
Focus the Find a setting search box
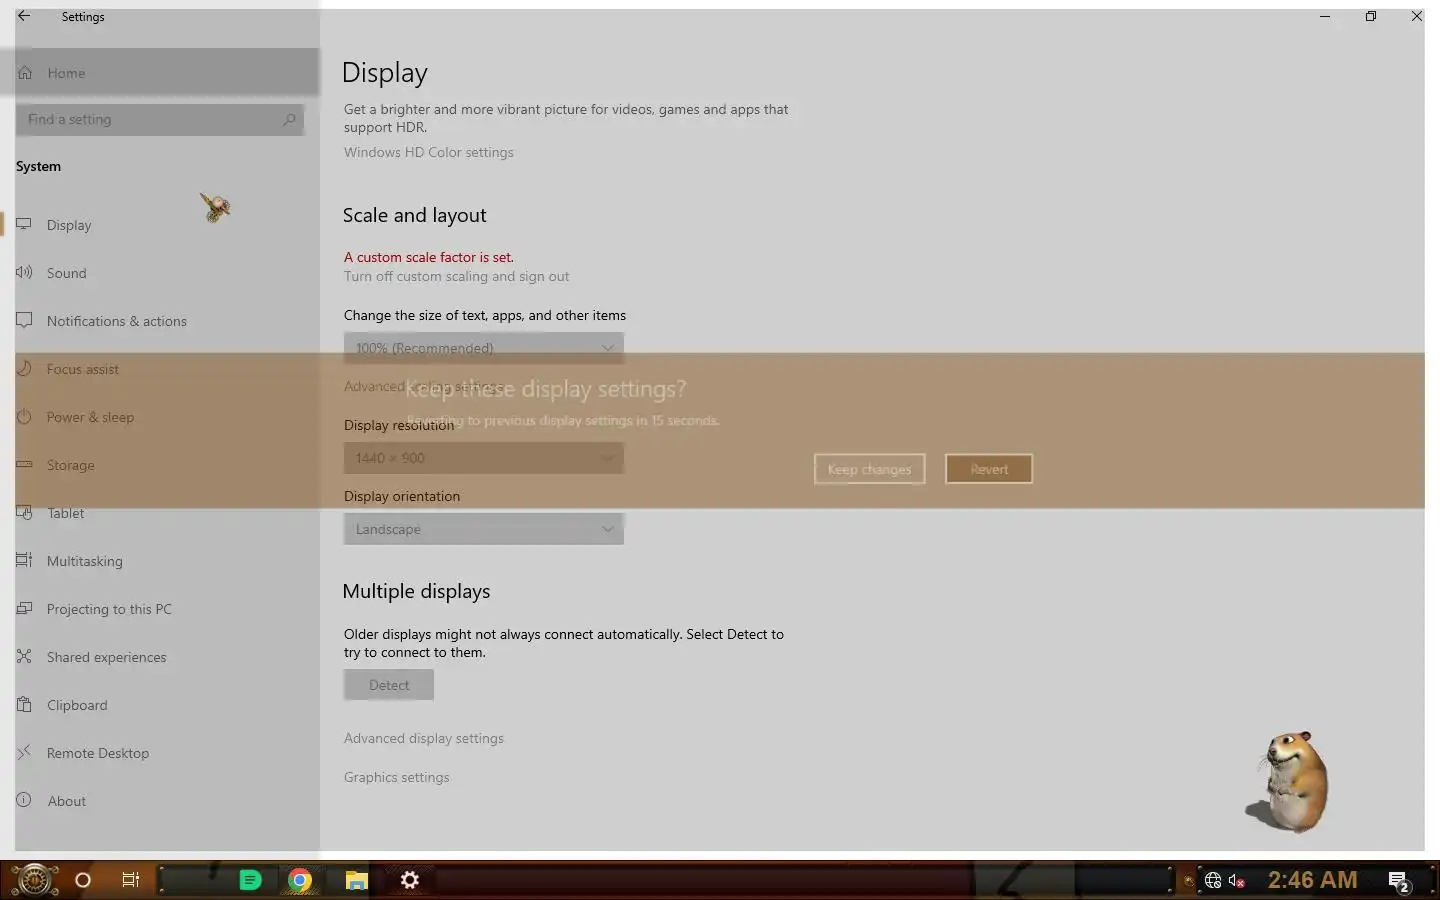159,119
